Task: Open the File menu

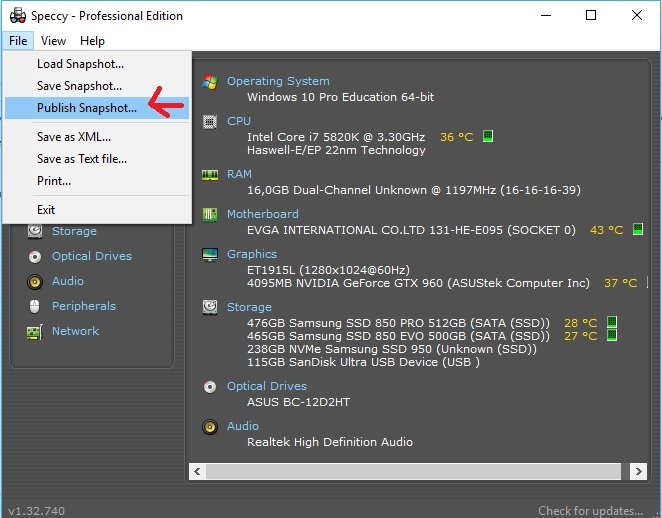Action: pos(18,41)
